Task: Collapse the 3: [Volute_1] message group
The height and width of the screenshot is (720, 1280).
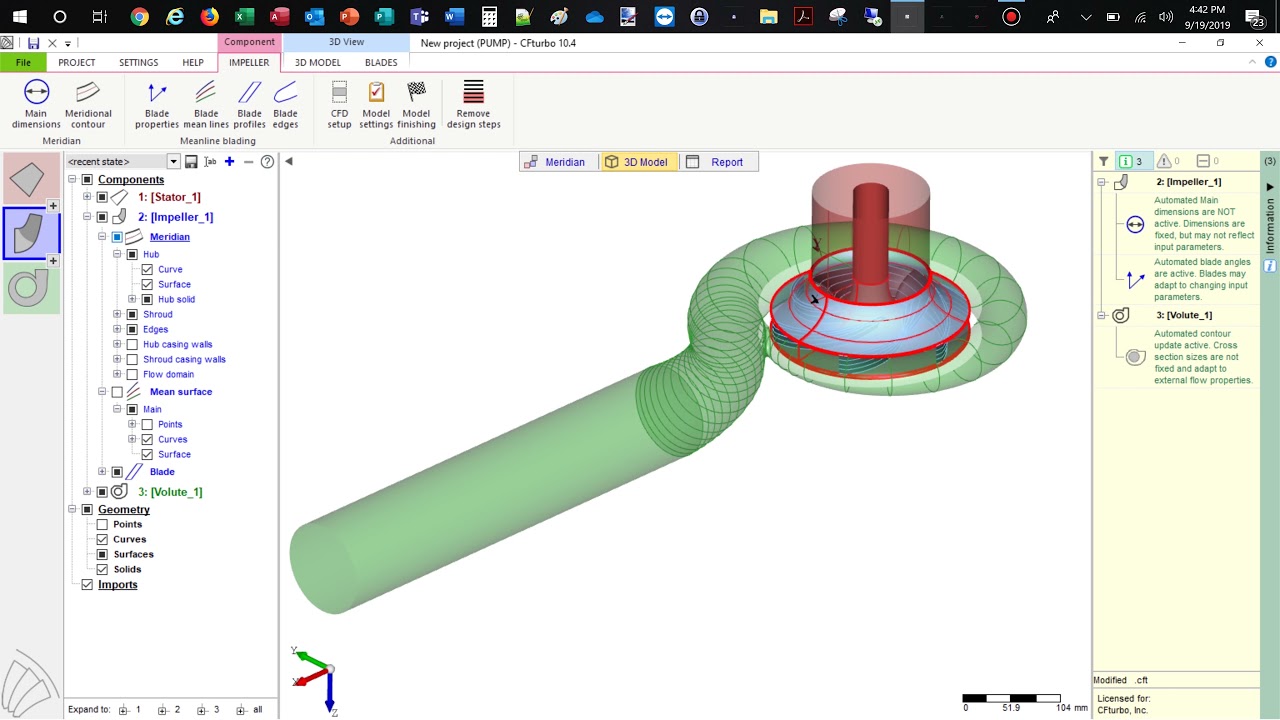Action: pos(1101,315)
